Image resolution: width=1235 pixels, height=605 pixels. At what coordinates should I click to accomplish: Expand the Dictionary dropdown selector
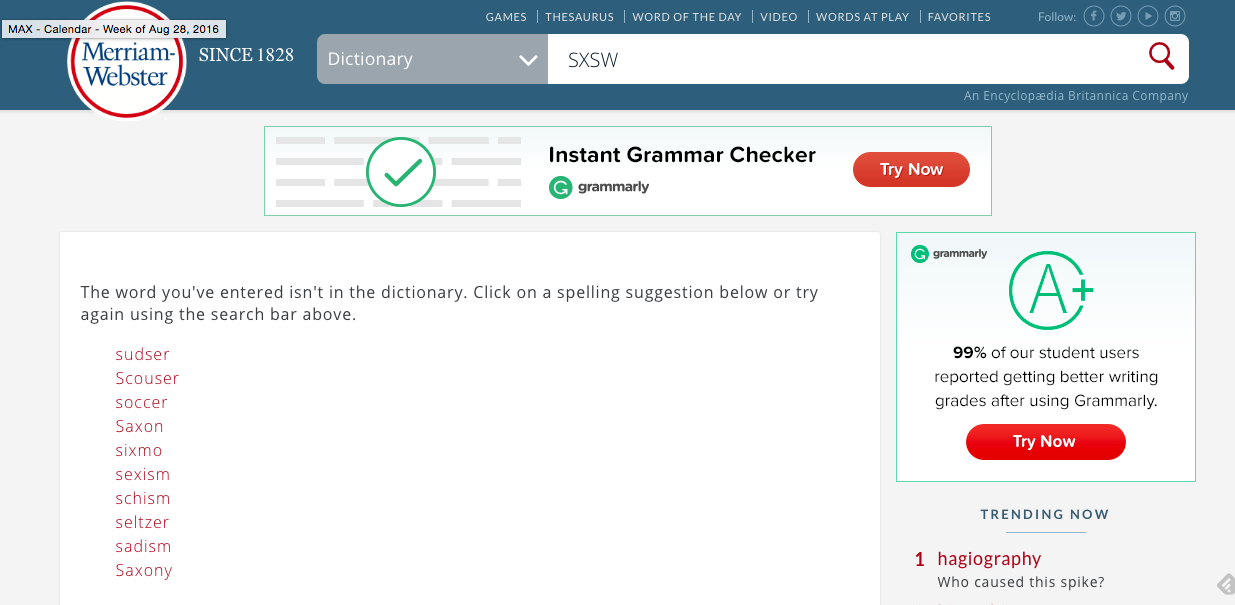tap(432, 59)
